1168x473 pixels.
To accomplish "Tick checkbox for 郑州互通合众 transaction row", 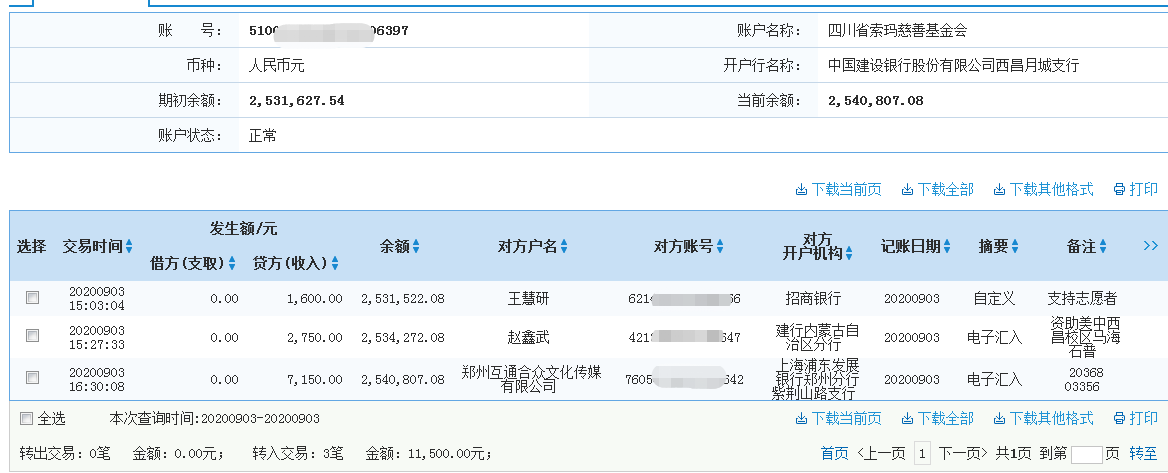I will click(32, 378).
